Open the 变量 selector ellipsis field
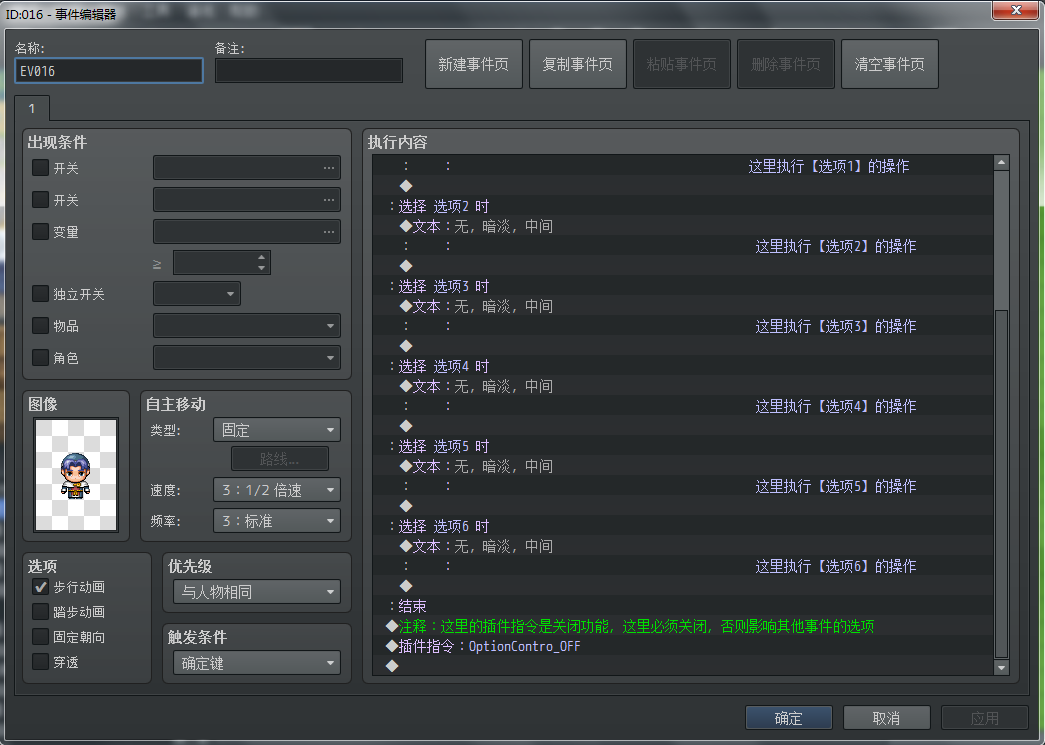The width and height of the screenshot is (1045, 745). tap(247, 231)
